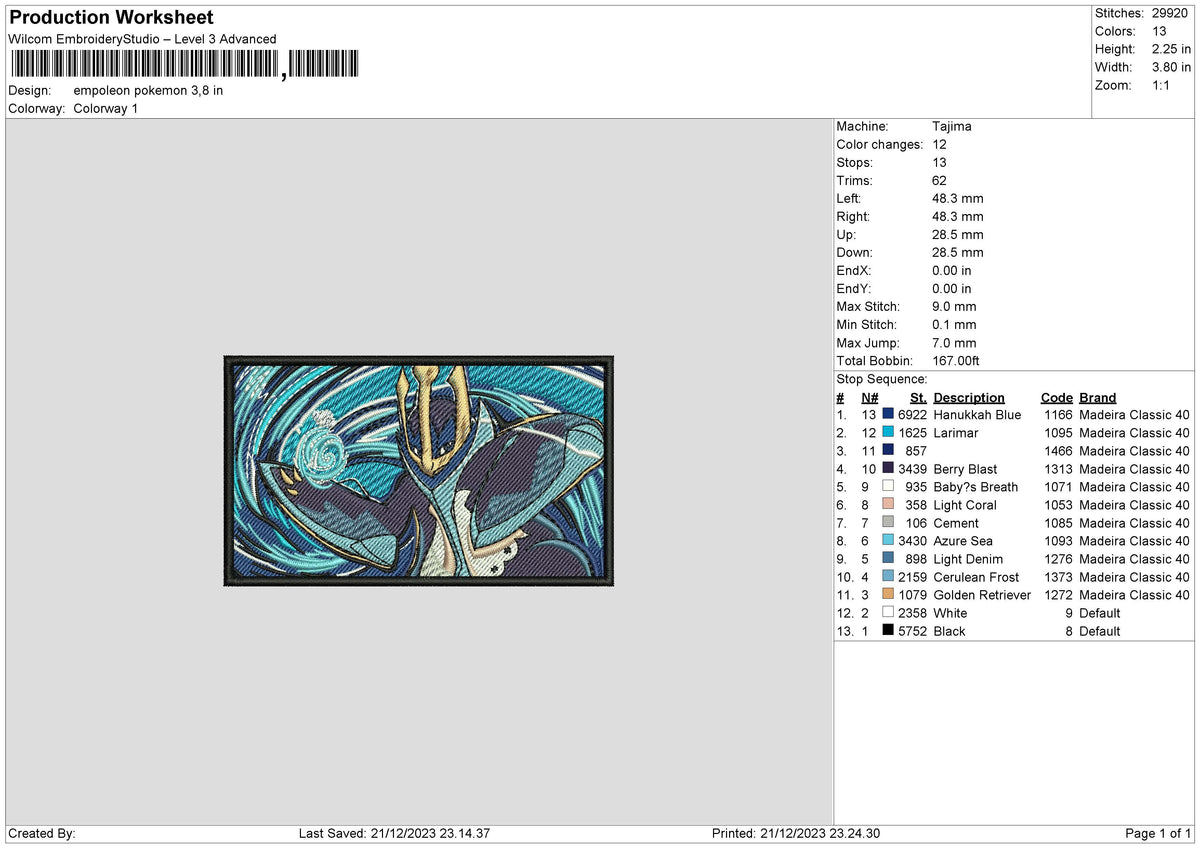Click the Baby?s Breath description text
Screen dimensions: 1200x848
point(976,486)
